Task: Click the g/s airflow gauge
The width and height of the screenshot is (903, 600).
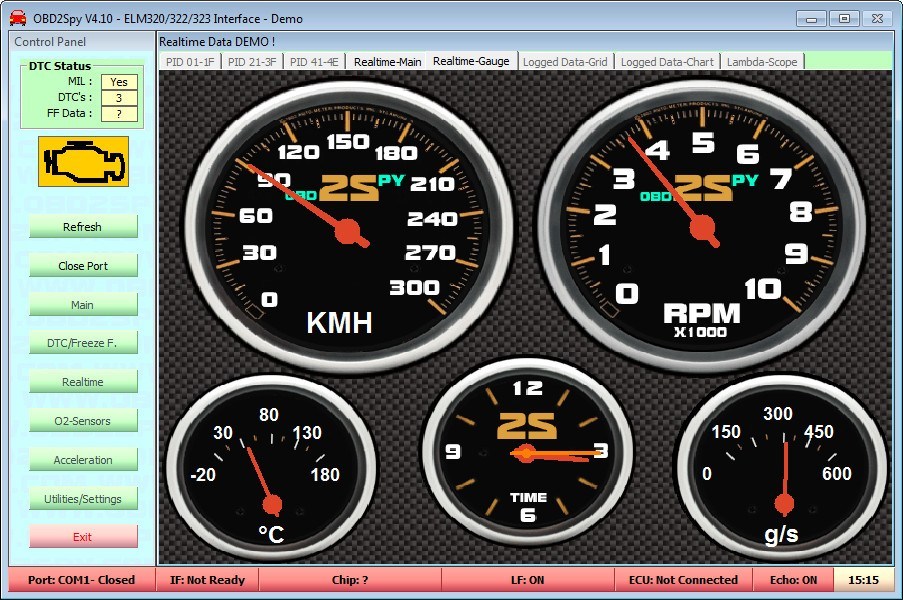Action: click(782, 467)
